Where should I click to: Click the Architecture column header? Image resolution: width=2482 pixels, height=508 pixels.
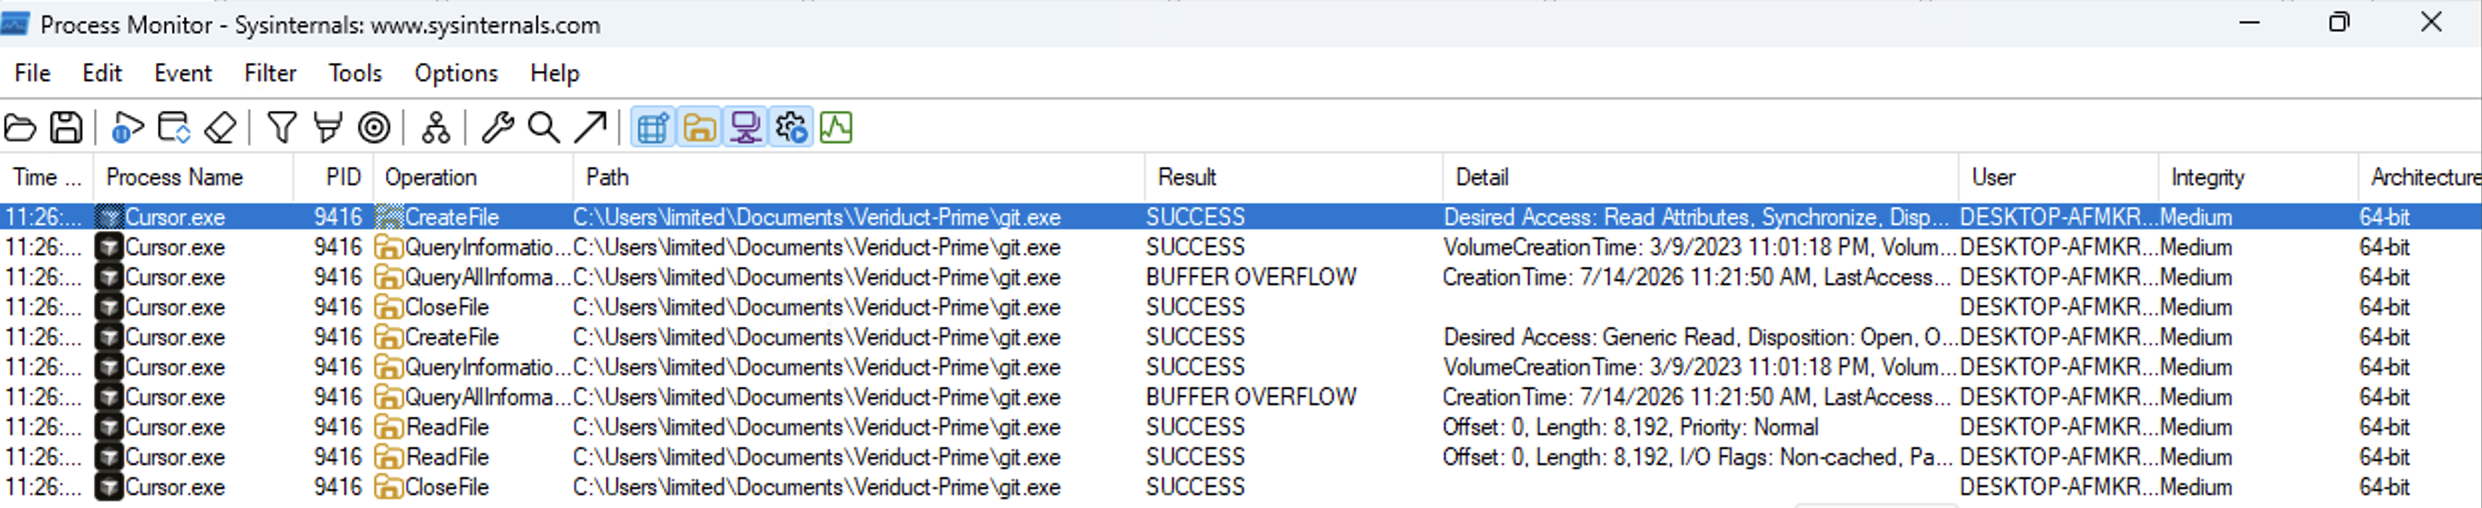click(2421, 178)
